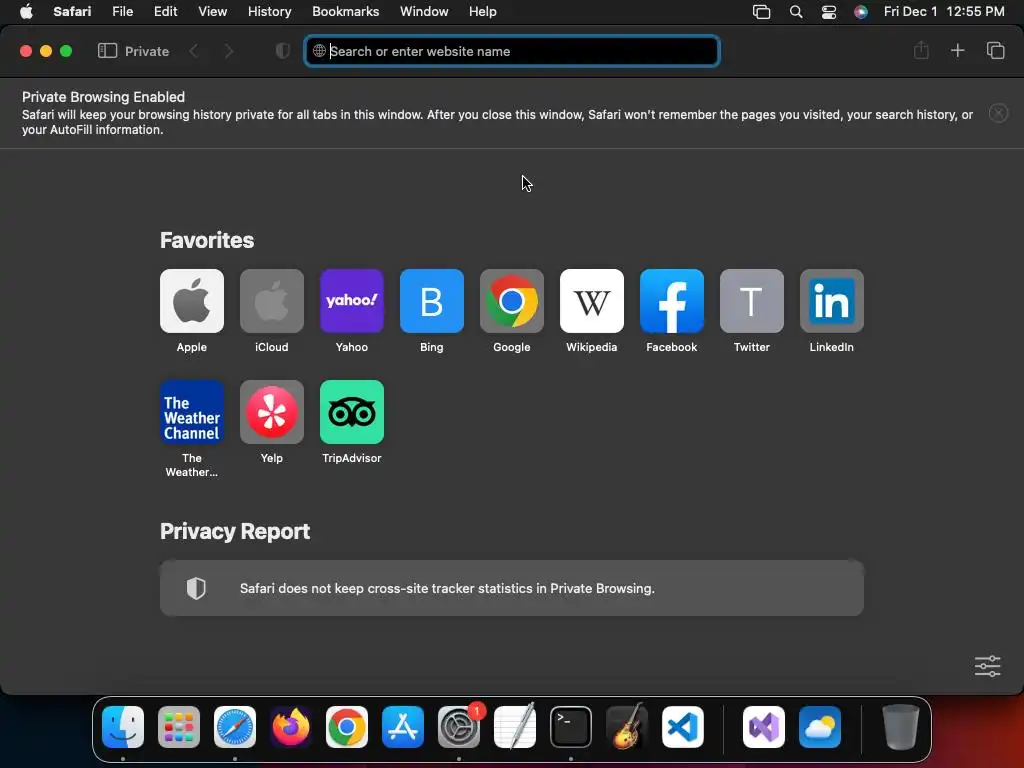Open the LinkedIn favorite
The height and width of the screenshot is (768, 1024).
[831, 301]
